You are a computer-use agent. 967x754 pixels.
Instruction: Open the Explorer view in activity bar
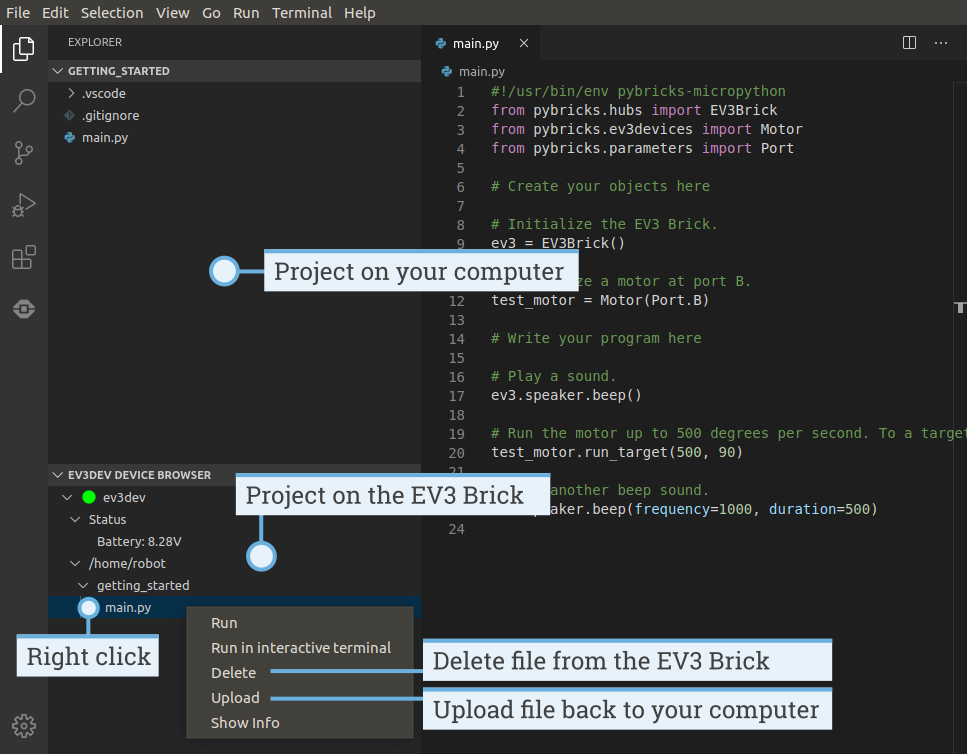(24, 47)
